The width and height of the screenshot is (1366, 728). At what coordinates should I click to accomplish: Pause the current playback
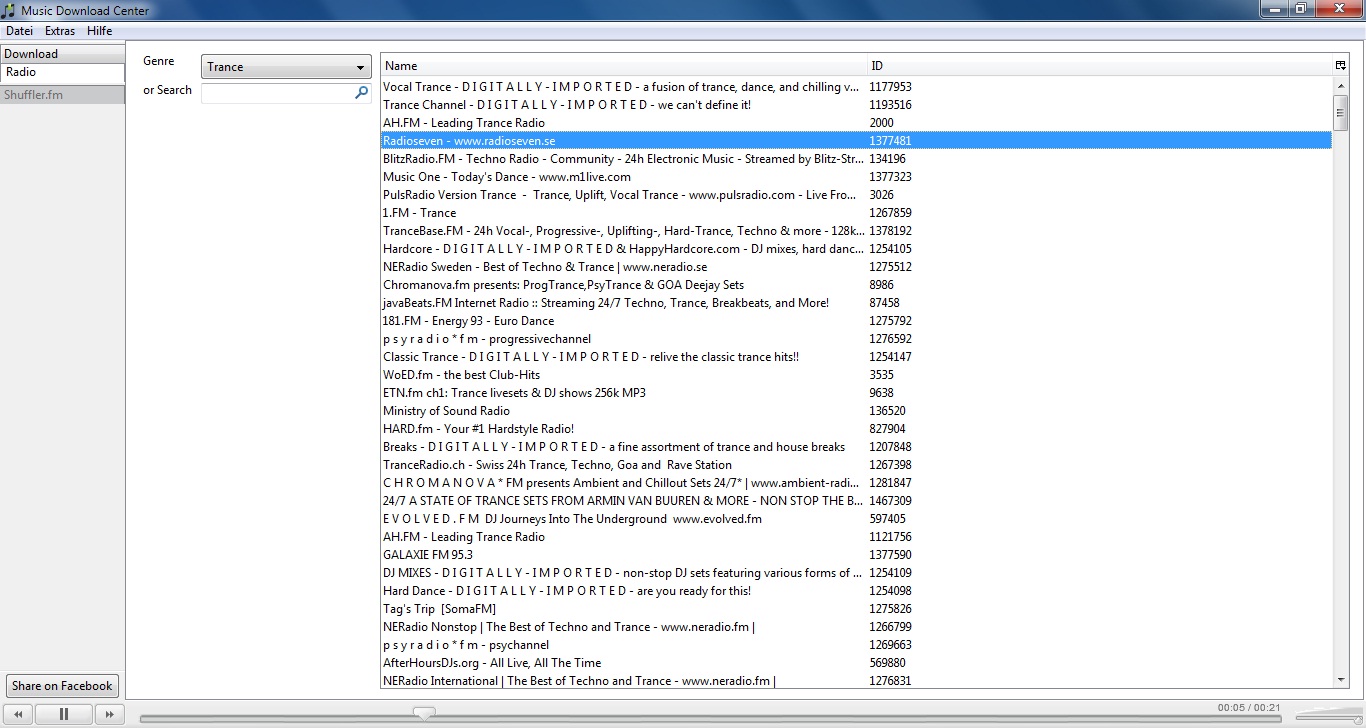(x=64, y=714)
